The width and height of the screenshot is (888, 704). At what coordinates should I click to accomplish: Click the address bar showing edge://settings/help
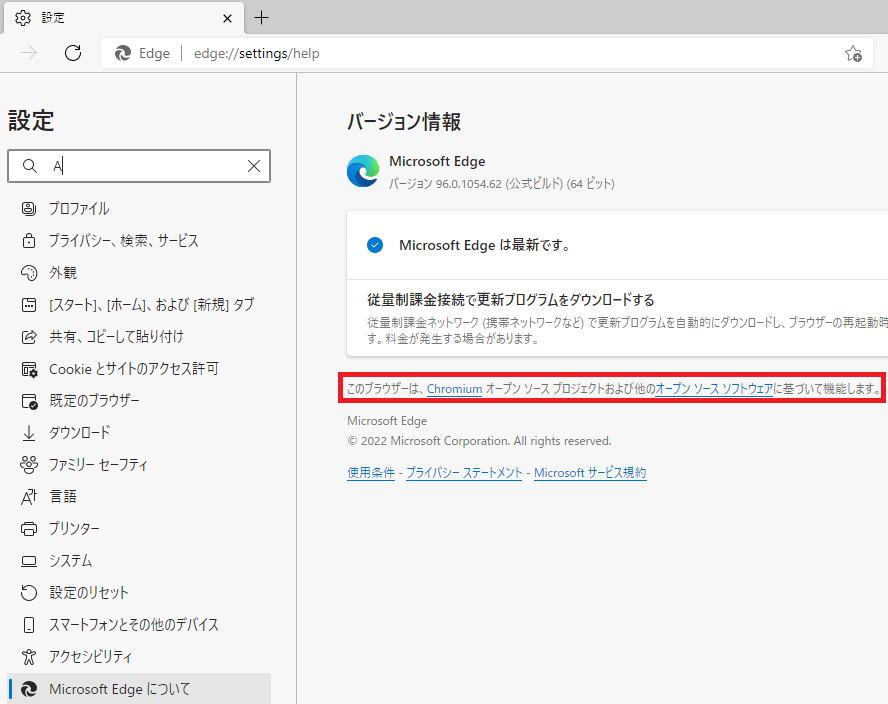257,53
